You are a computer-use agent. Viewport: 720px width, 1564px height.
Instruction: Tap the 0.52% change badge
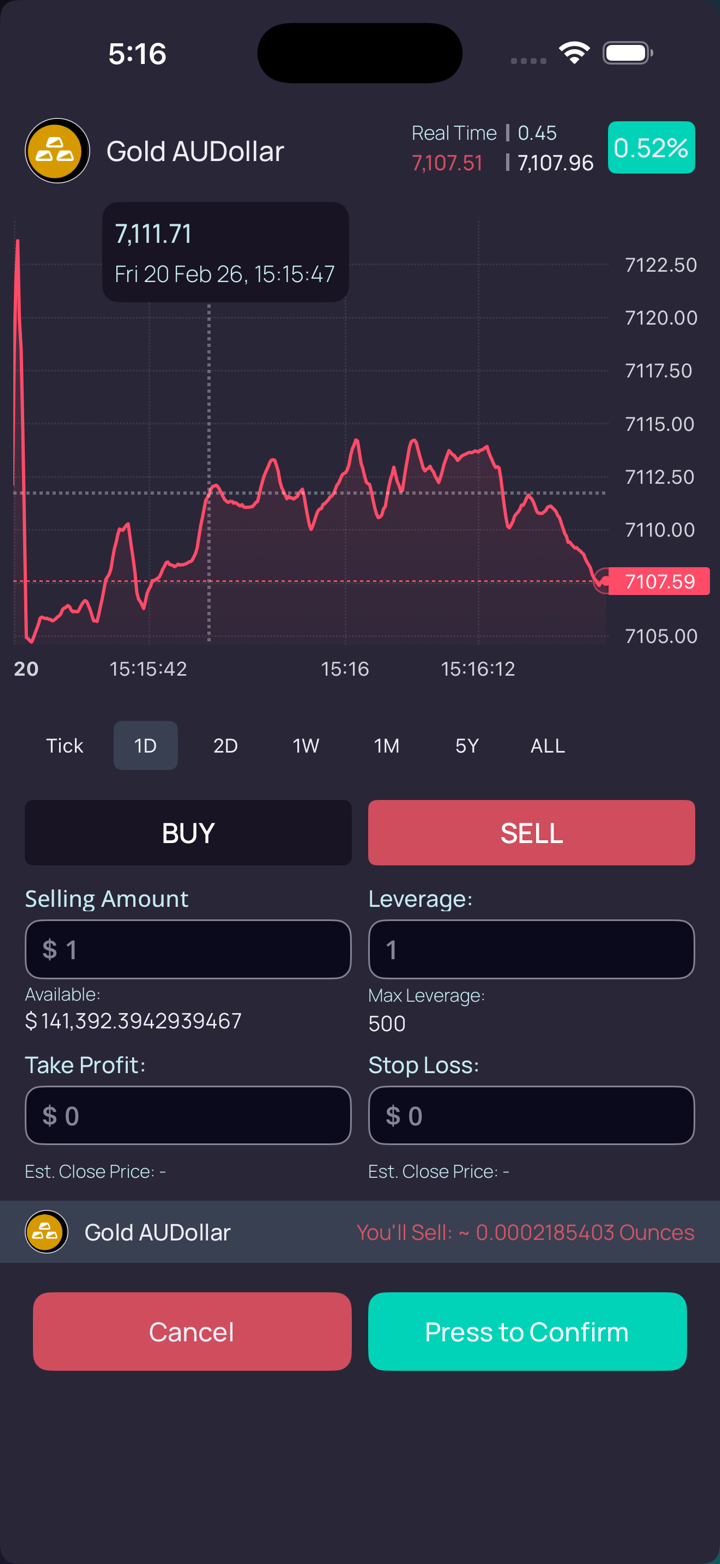tap(651, 148)
